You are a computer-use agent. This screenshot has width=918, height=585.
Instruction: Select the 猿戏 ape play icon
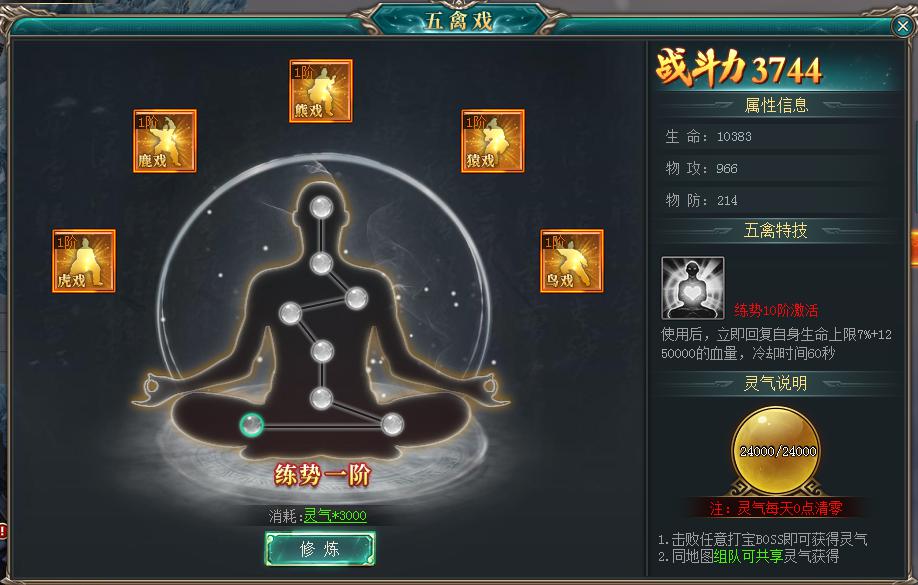(492, 141)
